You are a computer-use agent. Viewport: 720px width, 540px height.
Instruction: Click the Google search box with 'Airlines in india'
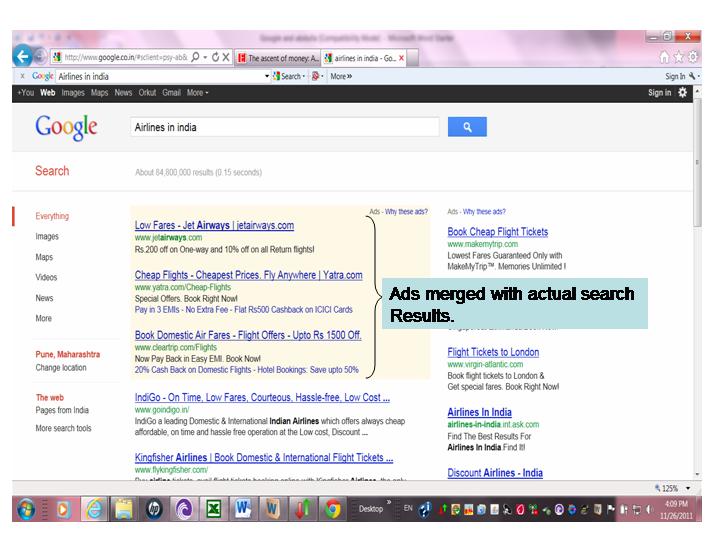click(x=285, y=127)
